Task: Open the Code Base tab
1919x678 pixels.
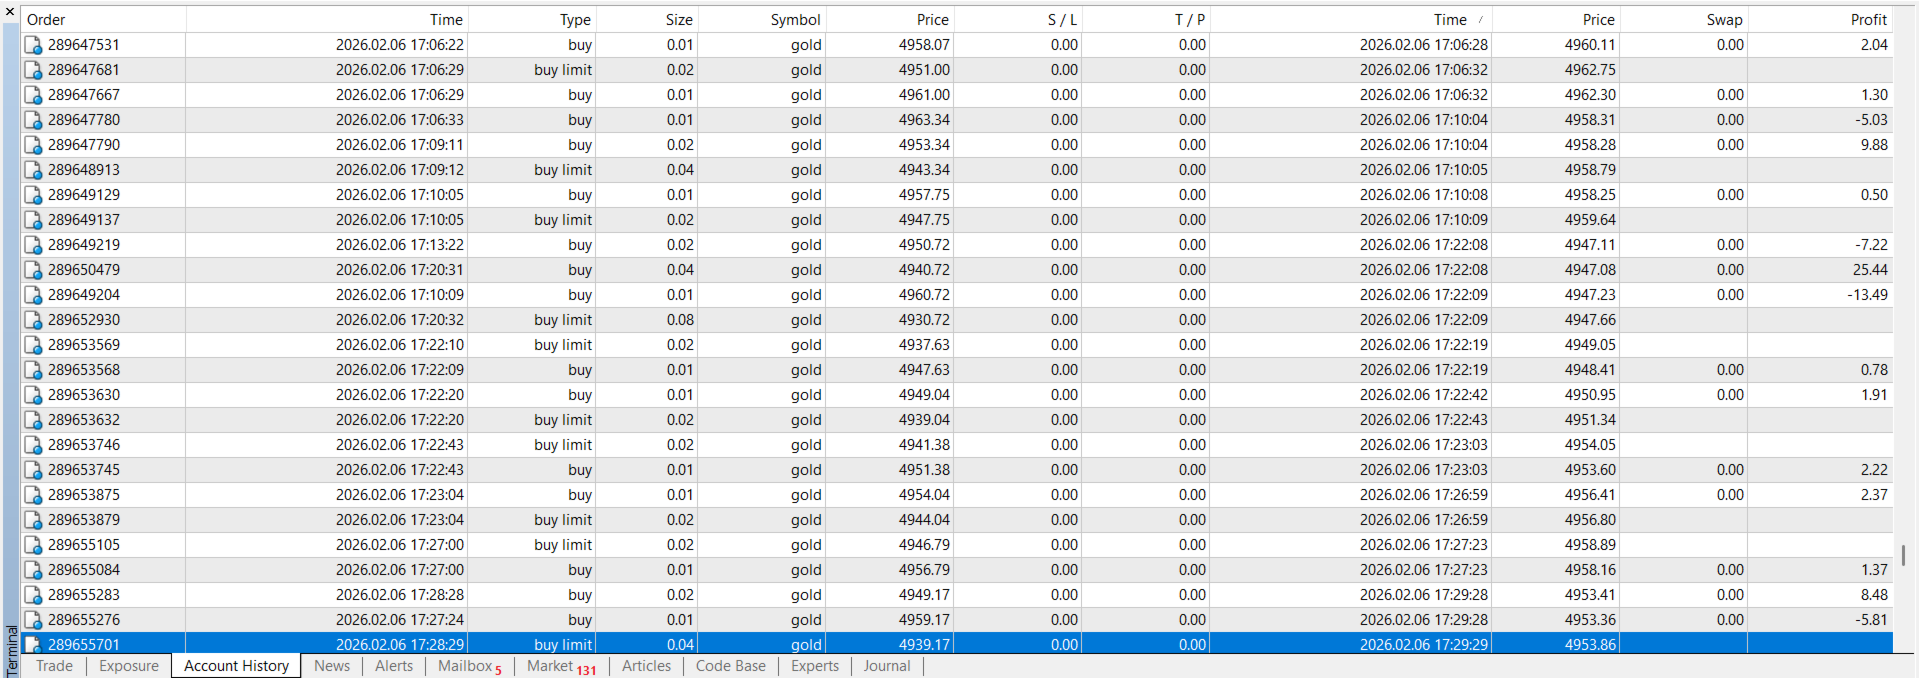Action: (x=731, y=666)
